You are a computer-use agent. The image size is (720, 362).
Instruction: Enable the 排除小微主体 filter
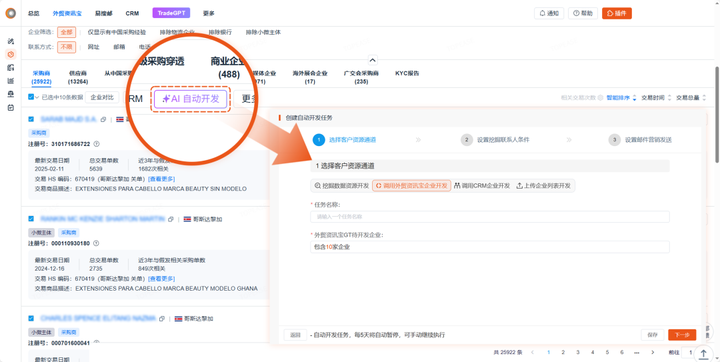[x=263, y=33]
